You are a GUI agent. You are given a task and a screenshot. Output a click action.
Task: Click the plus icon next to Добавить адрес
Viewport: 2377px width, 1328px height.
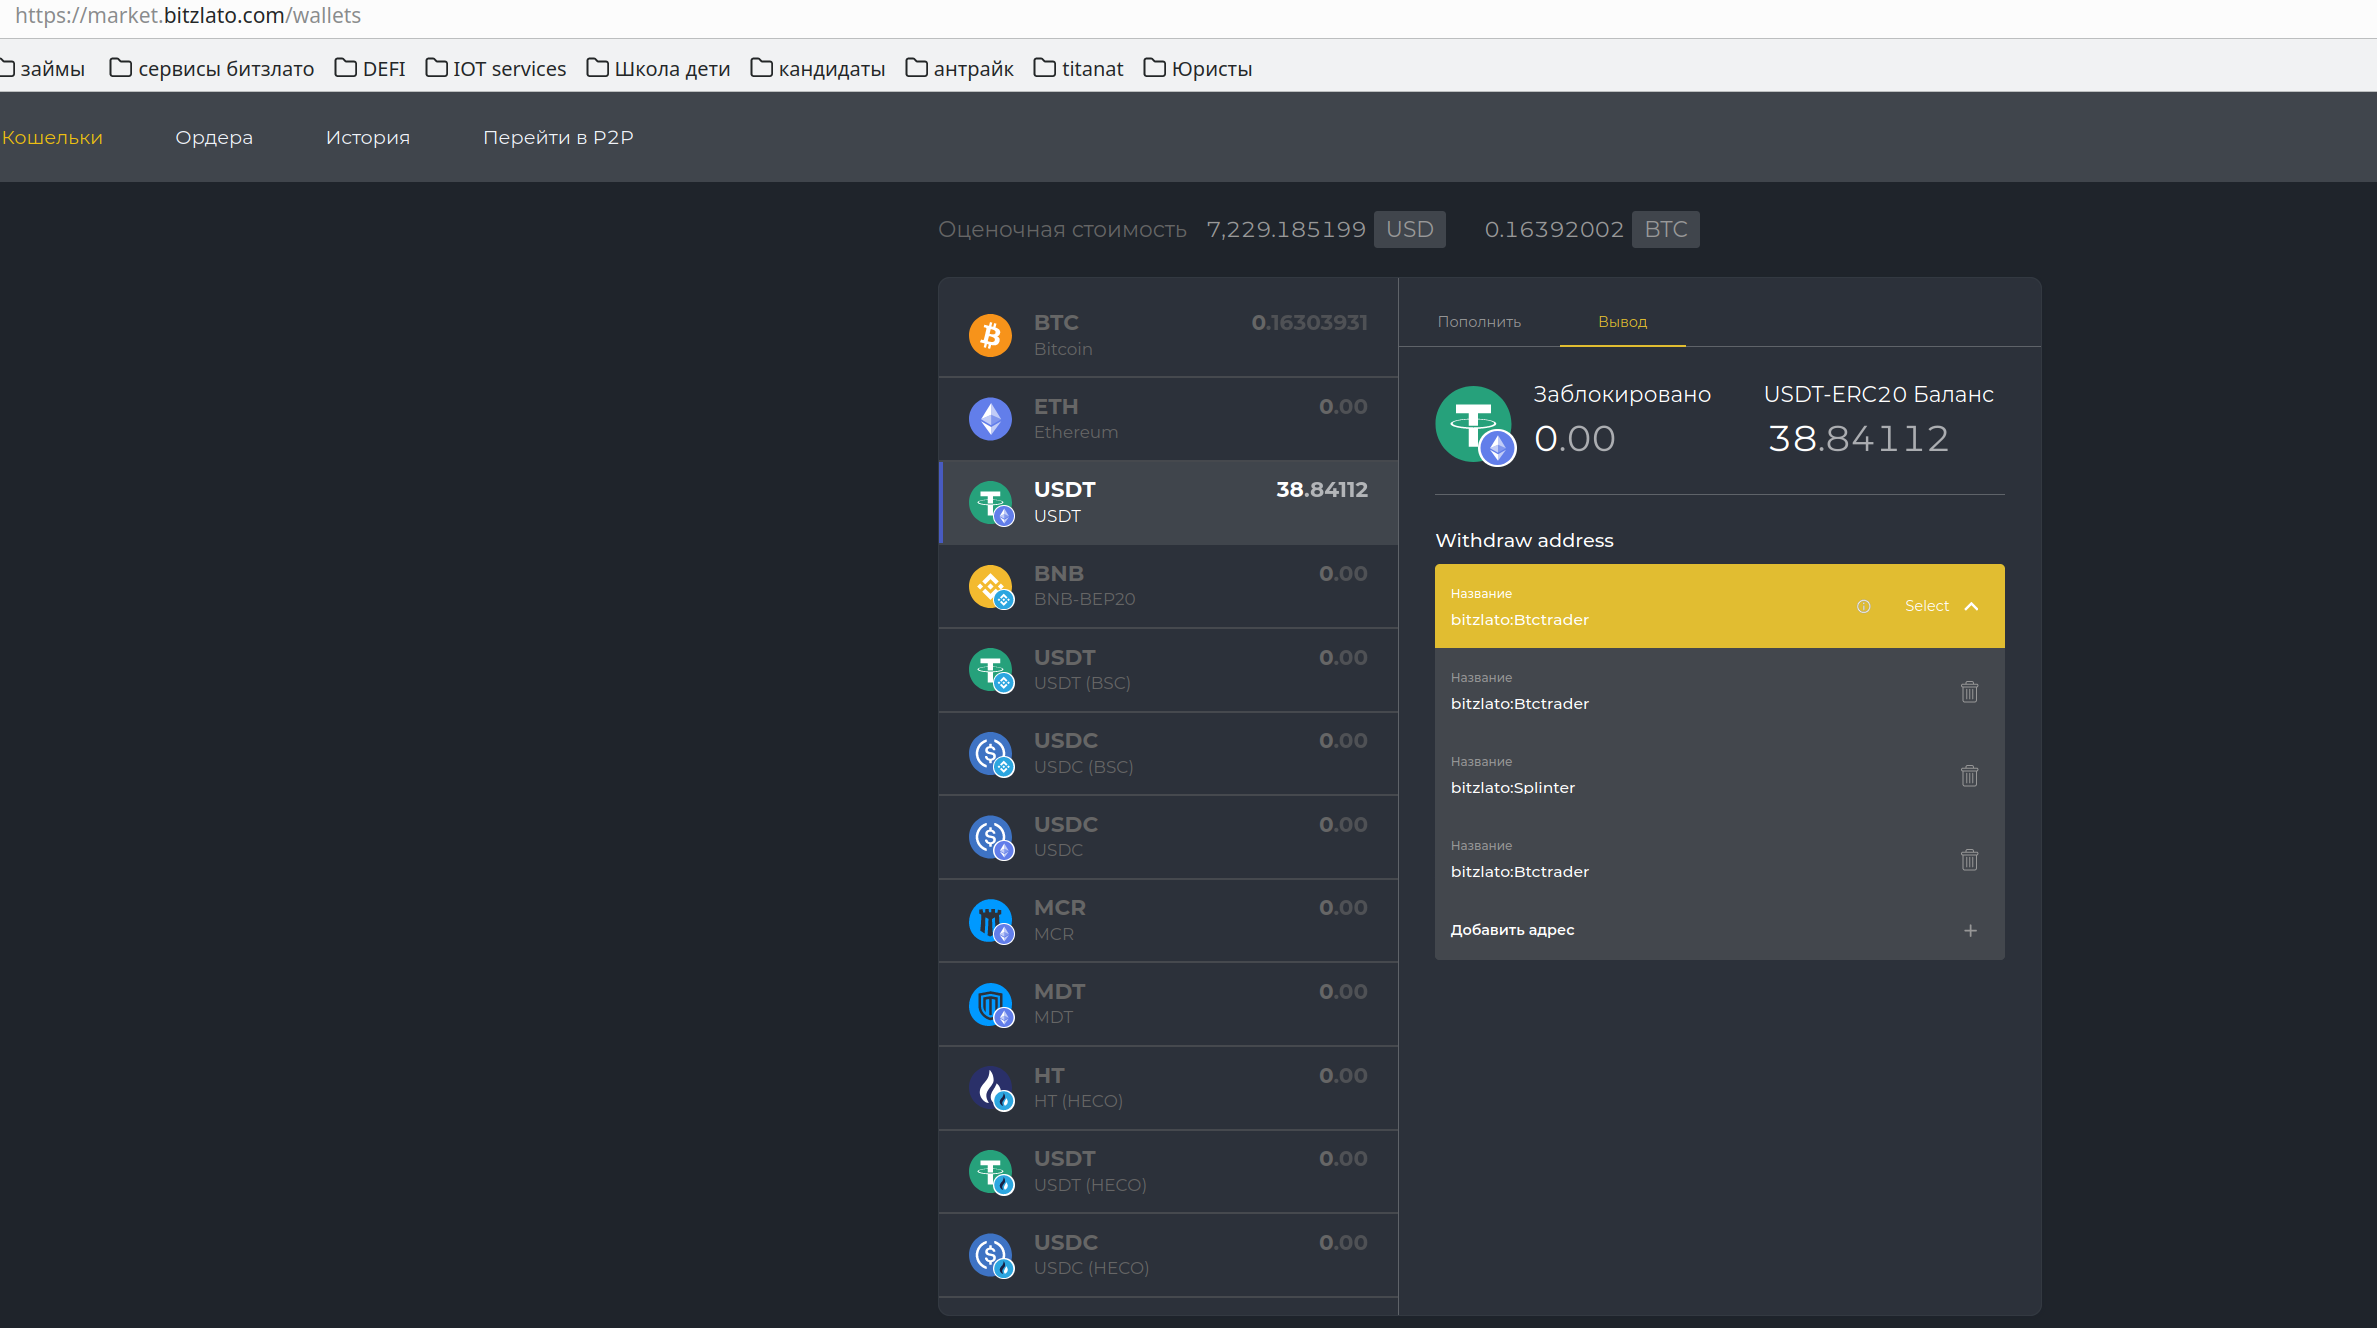pyautogui.click(x=1969, y=930)
